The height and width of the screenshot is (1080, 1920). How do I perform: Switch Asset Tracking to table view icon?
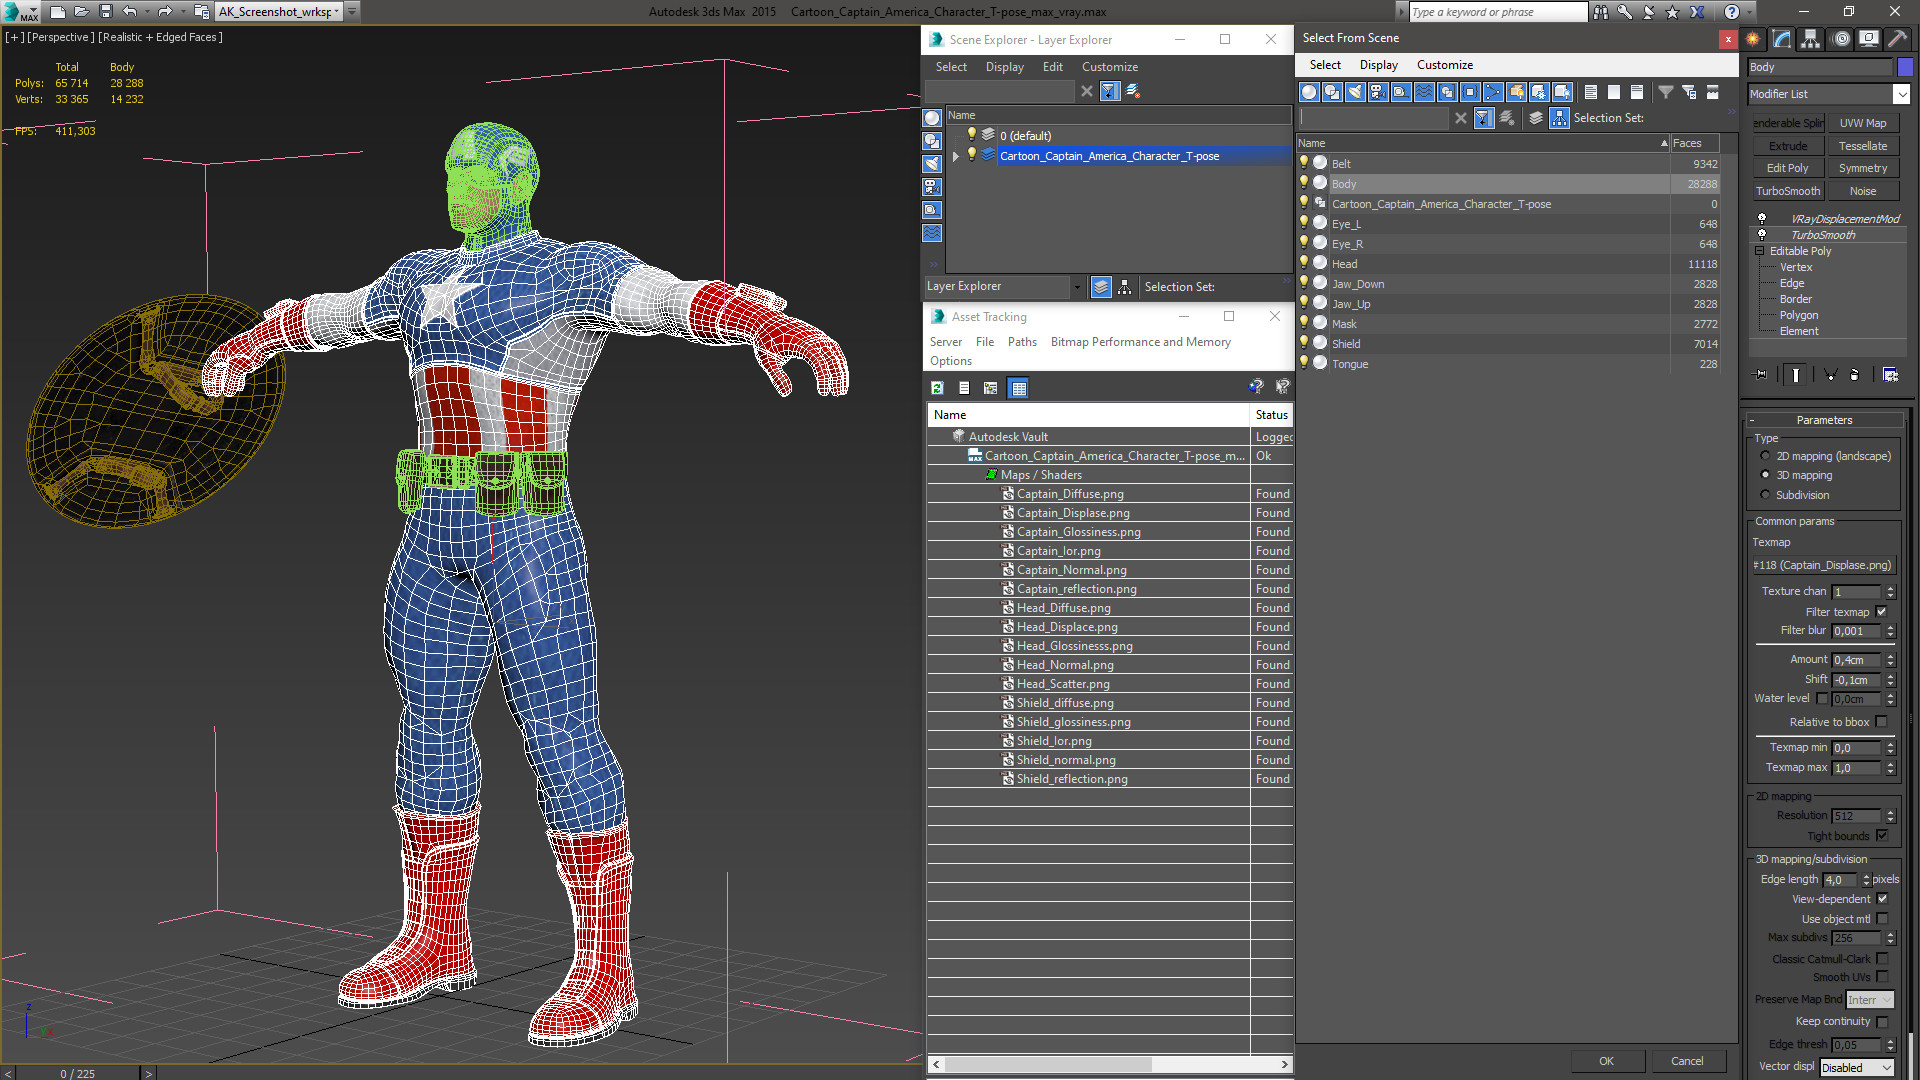(x=1018, y=388)
